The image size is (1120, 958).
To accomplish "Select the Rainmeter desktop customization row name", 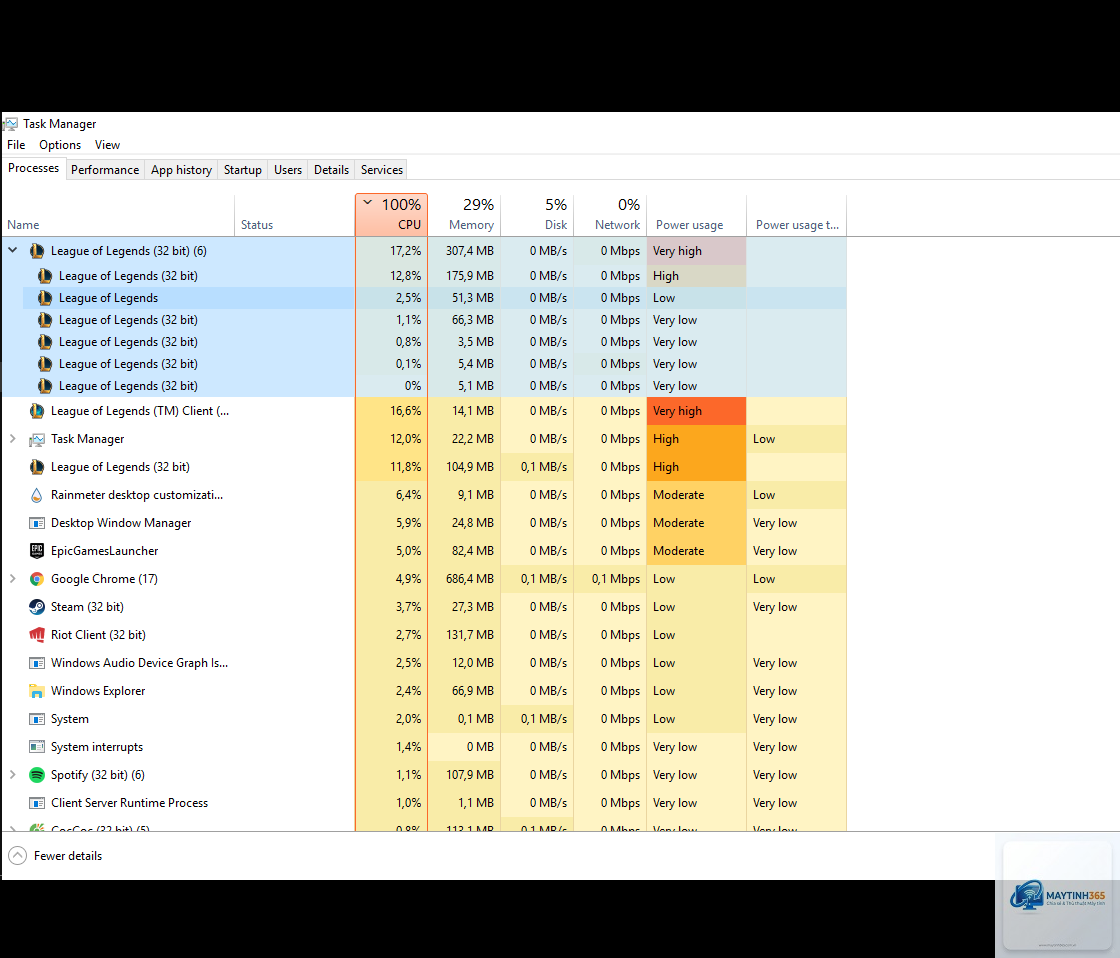I will (137, 495).
